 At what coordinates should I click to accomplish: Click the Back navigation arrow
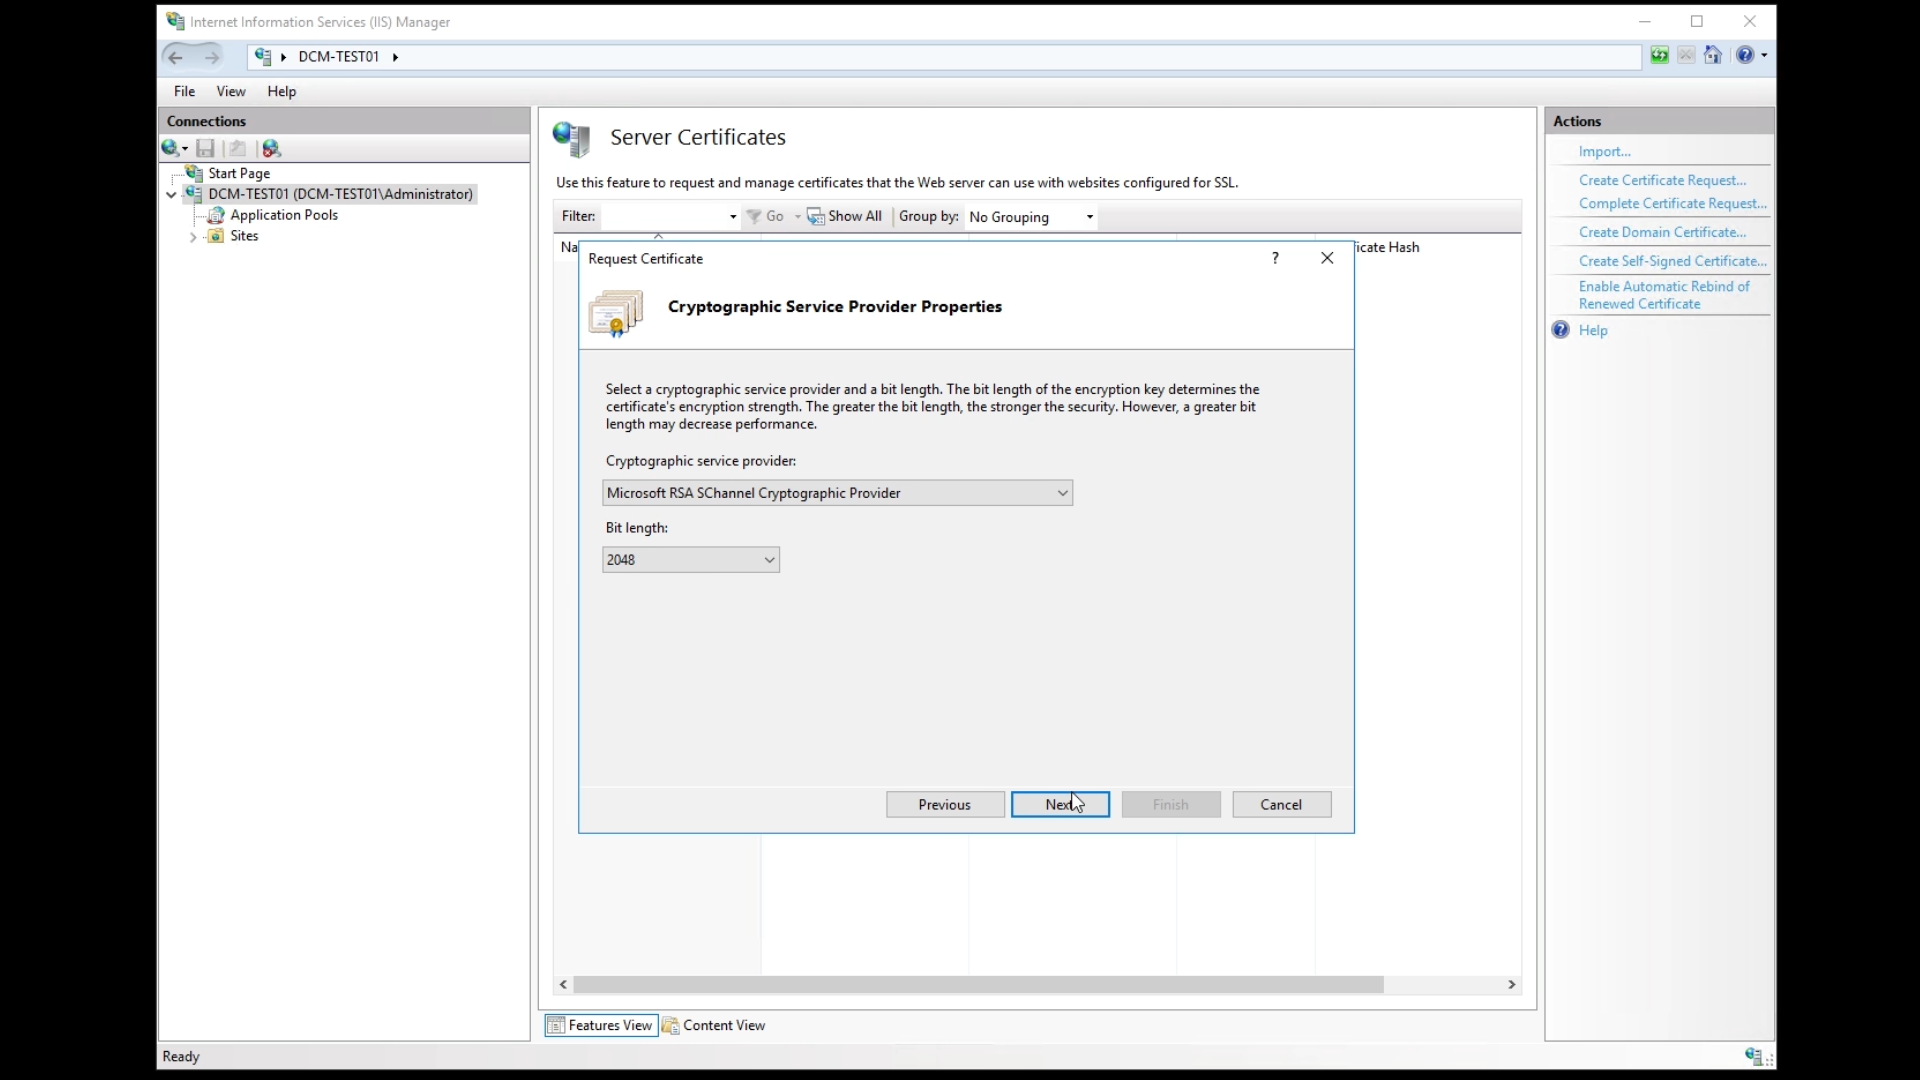point(176,57)
